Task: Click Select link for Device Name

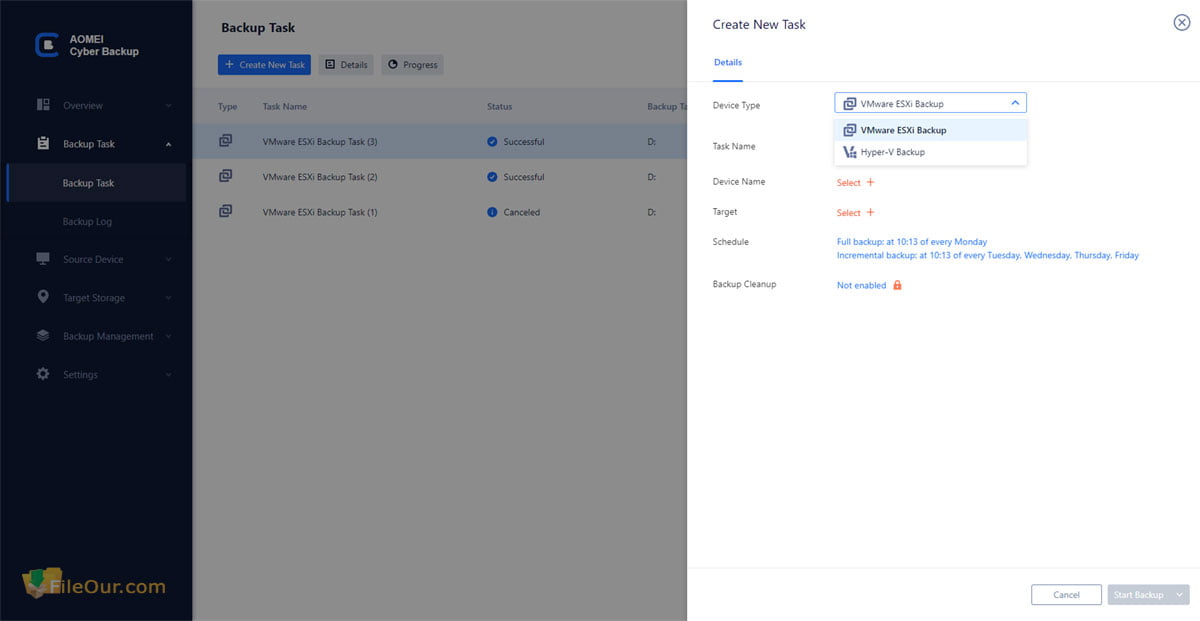Action: pyautogui.click(x=848, y=183)
